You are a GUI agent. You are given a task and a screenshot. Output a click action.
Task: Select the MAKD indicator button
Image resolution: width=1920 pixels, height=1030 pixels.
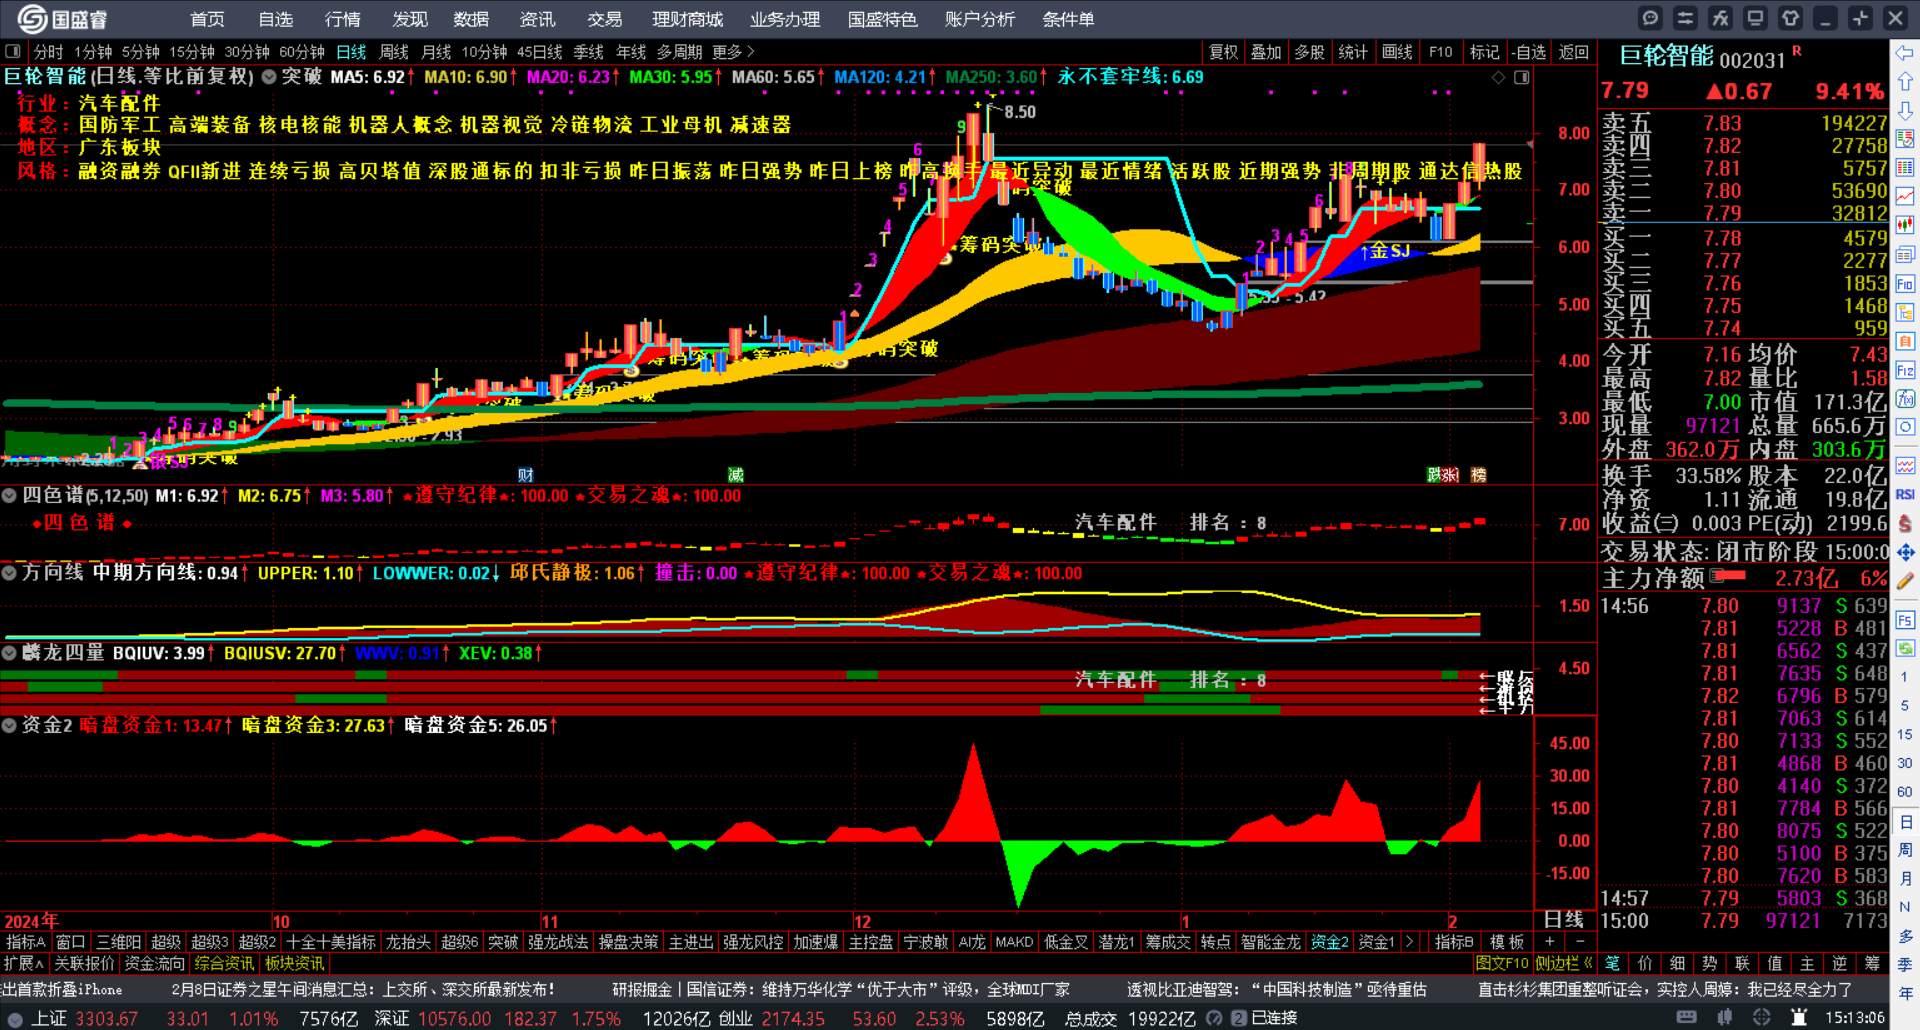[x=1014, y=942]
